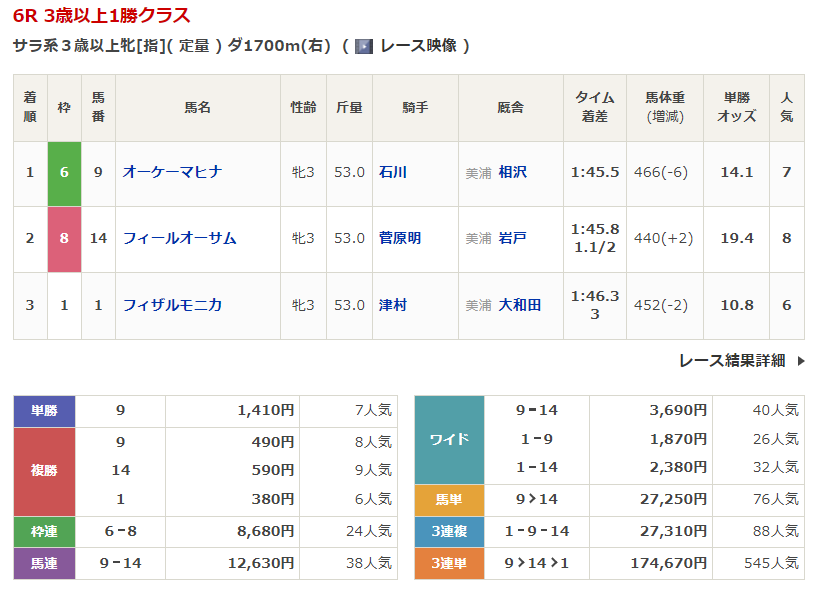Click the 単勝オッズ column header
Image resolution: width=823 pixels, height=590 pixels.
[736, 107]
